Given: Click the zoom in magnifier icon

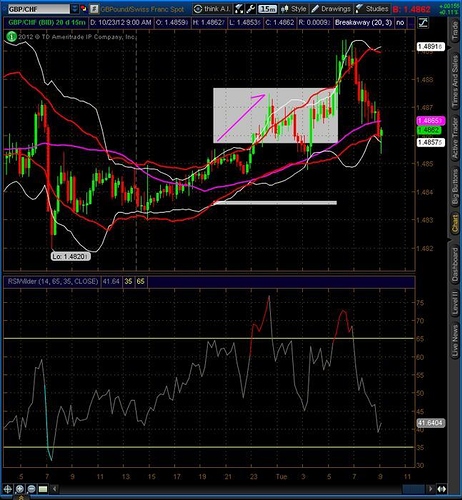Looking at the screenshot, I should pyautogui.click(x=20, y=489).
